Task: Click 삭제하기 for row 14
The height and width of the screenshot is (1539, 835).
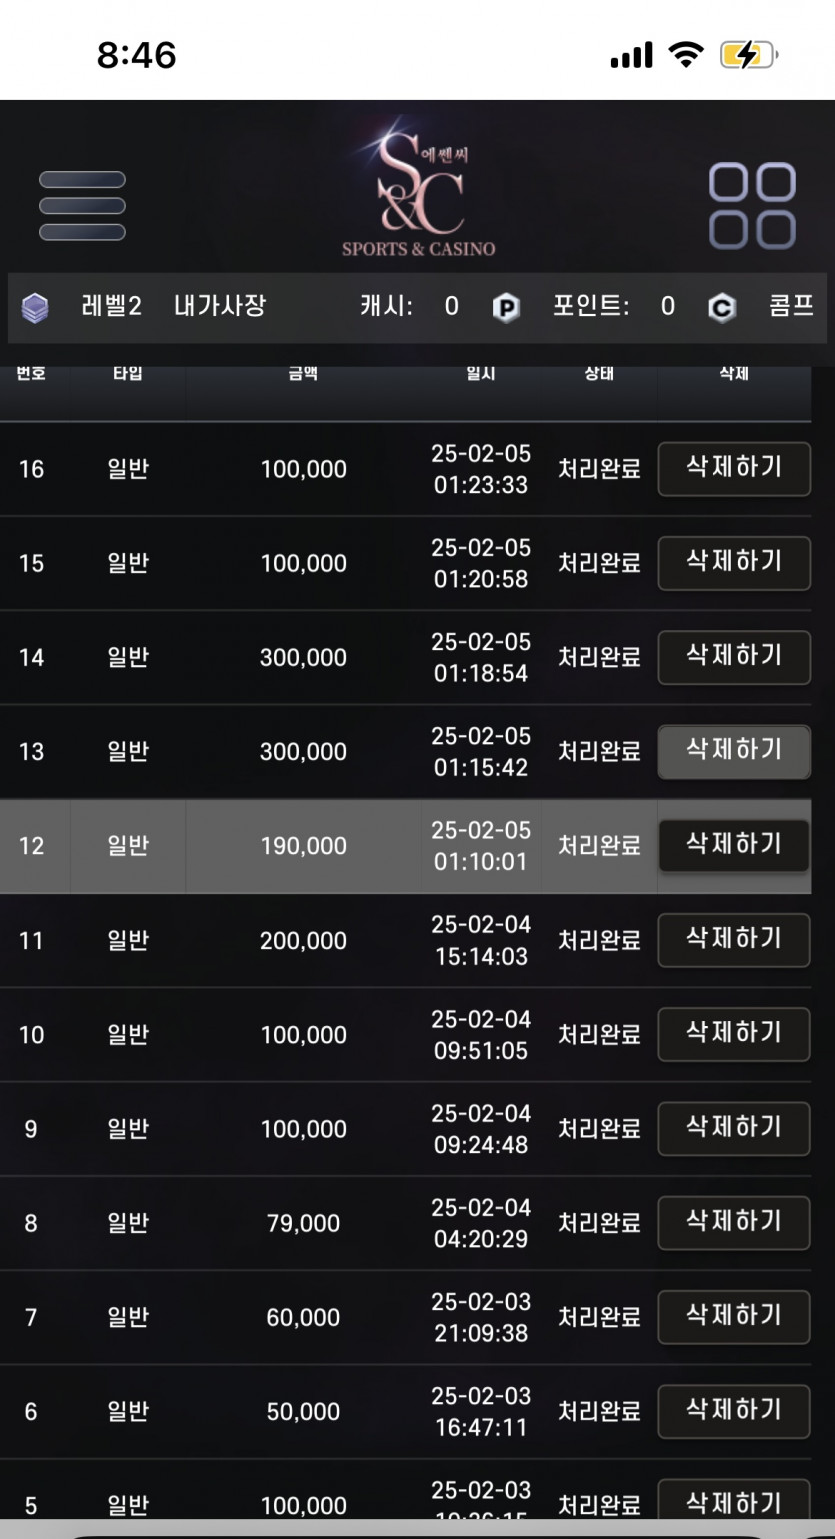Action: (734, 657)
